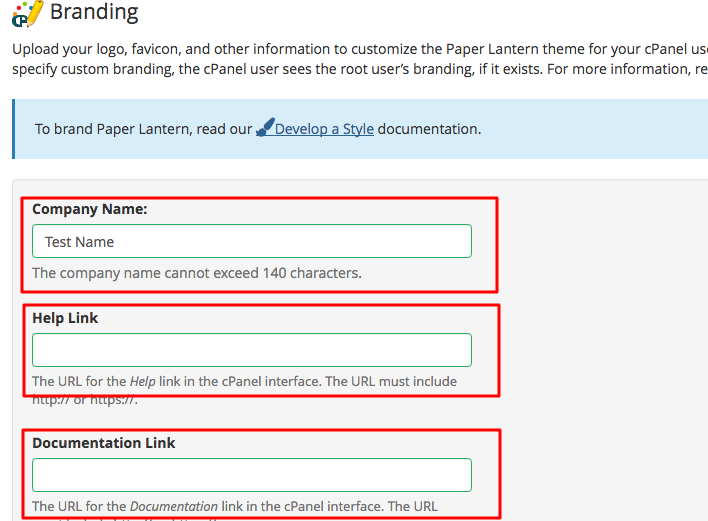Click the Help Link URL description text
Screen dimensions: 708x521
tap(244, 381)
